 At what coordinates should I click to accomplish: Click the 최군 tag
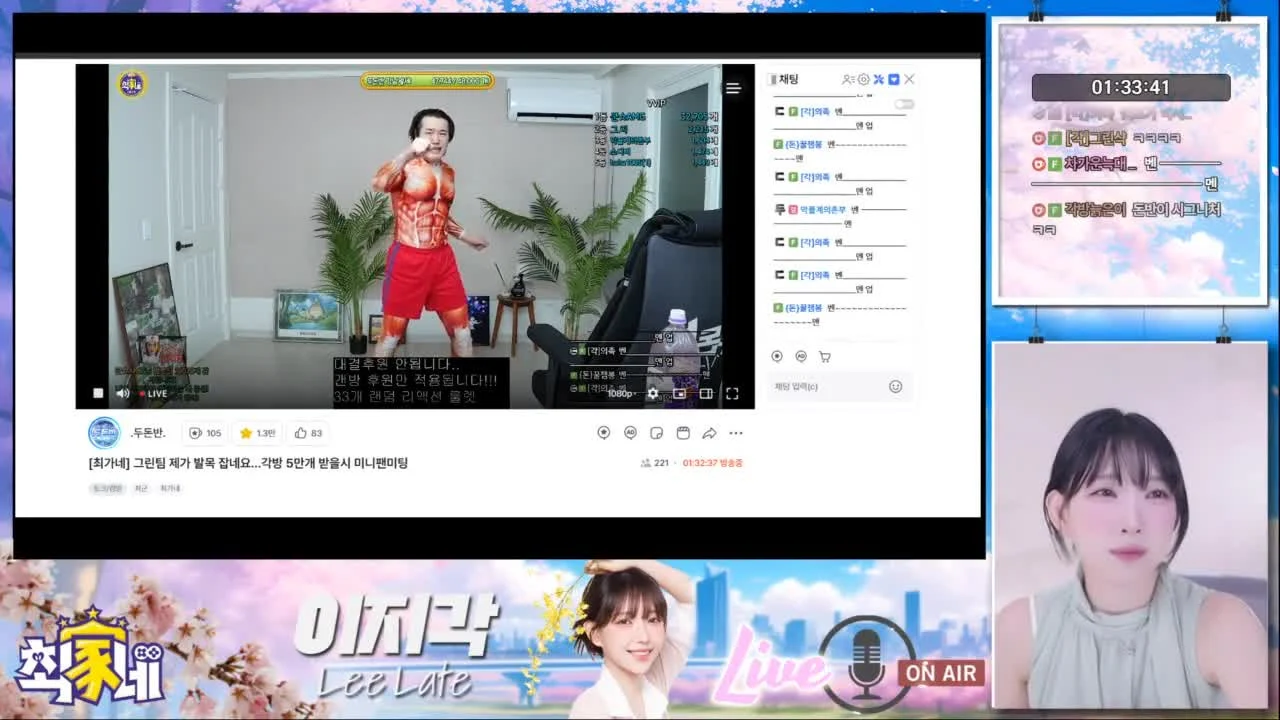[141, 488]
